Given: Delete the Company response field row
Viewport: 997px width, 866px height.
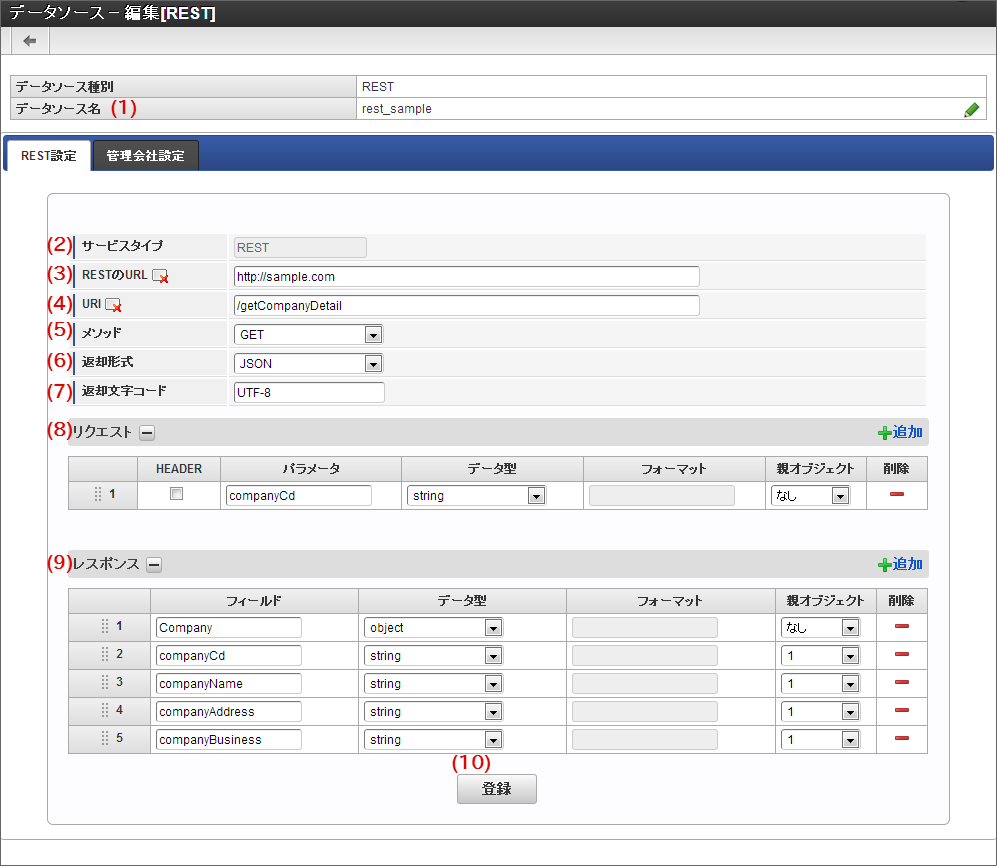Looking at the screenshot, I should pyautogui.click(x=901, y=627).
